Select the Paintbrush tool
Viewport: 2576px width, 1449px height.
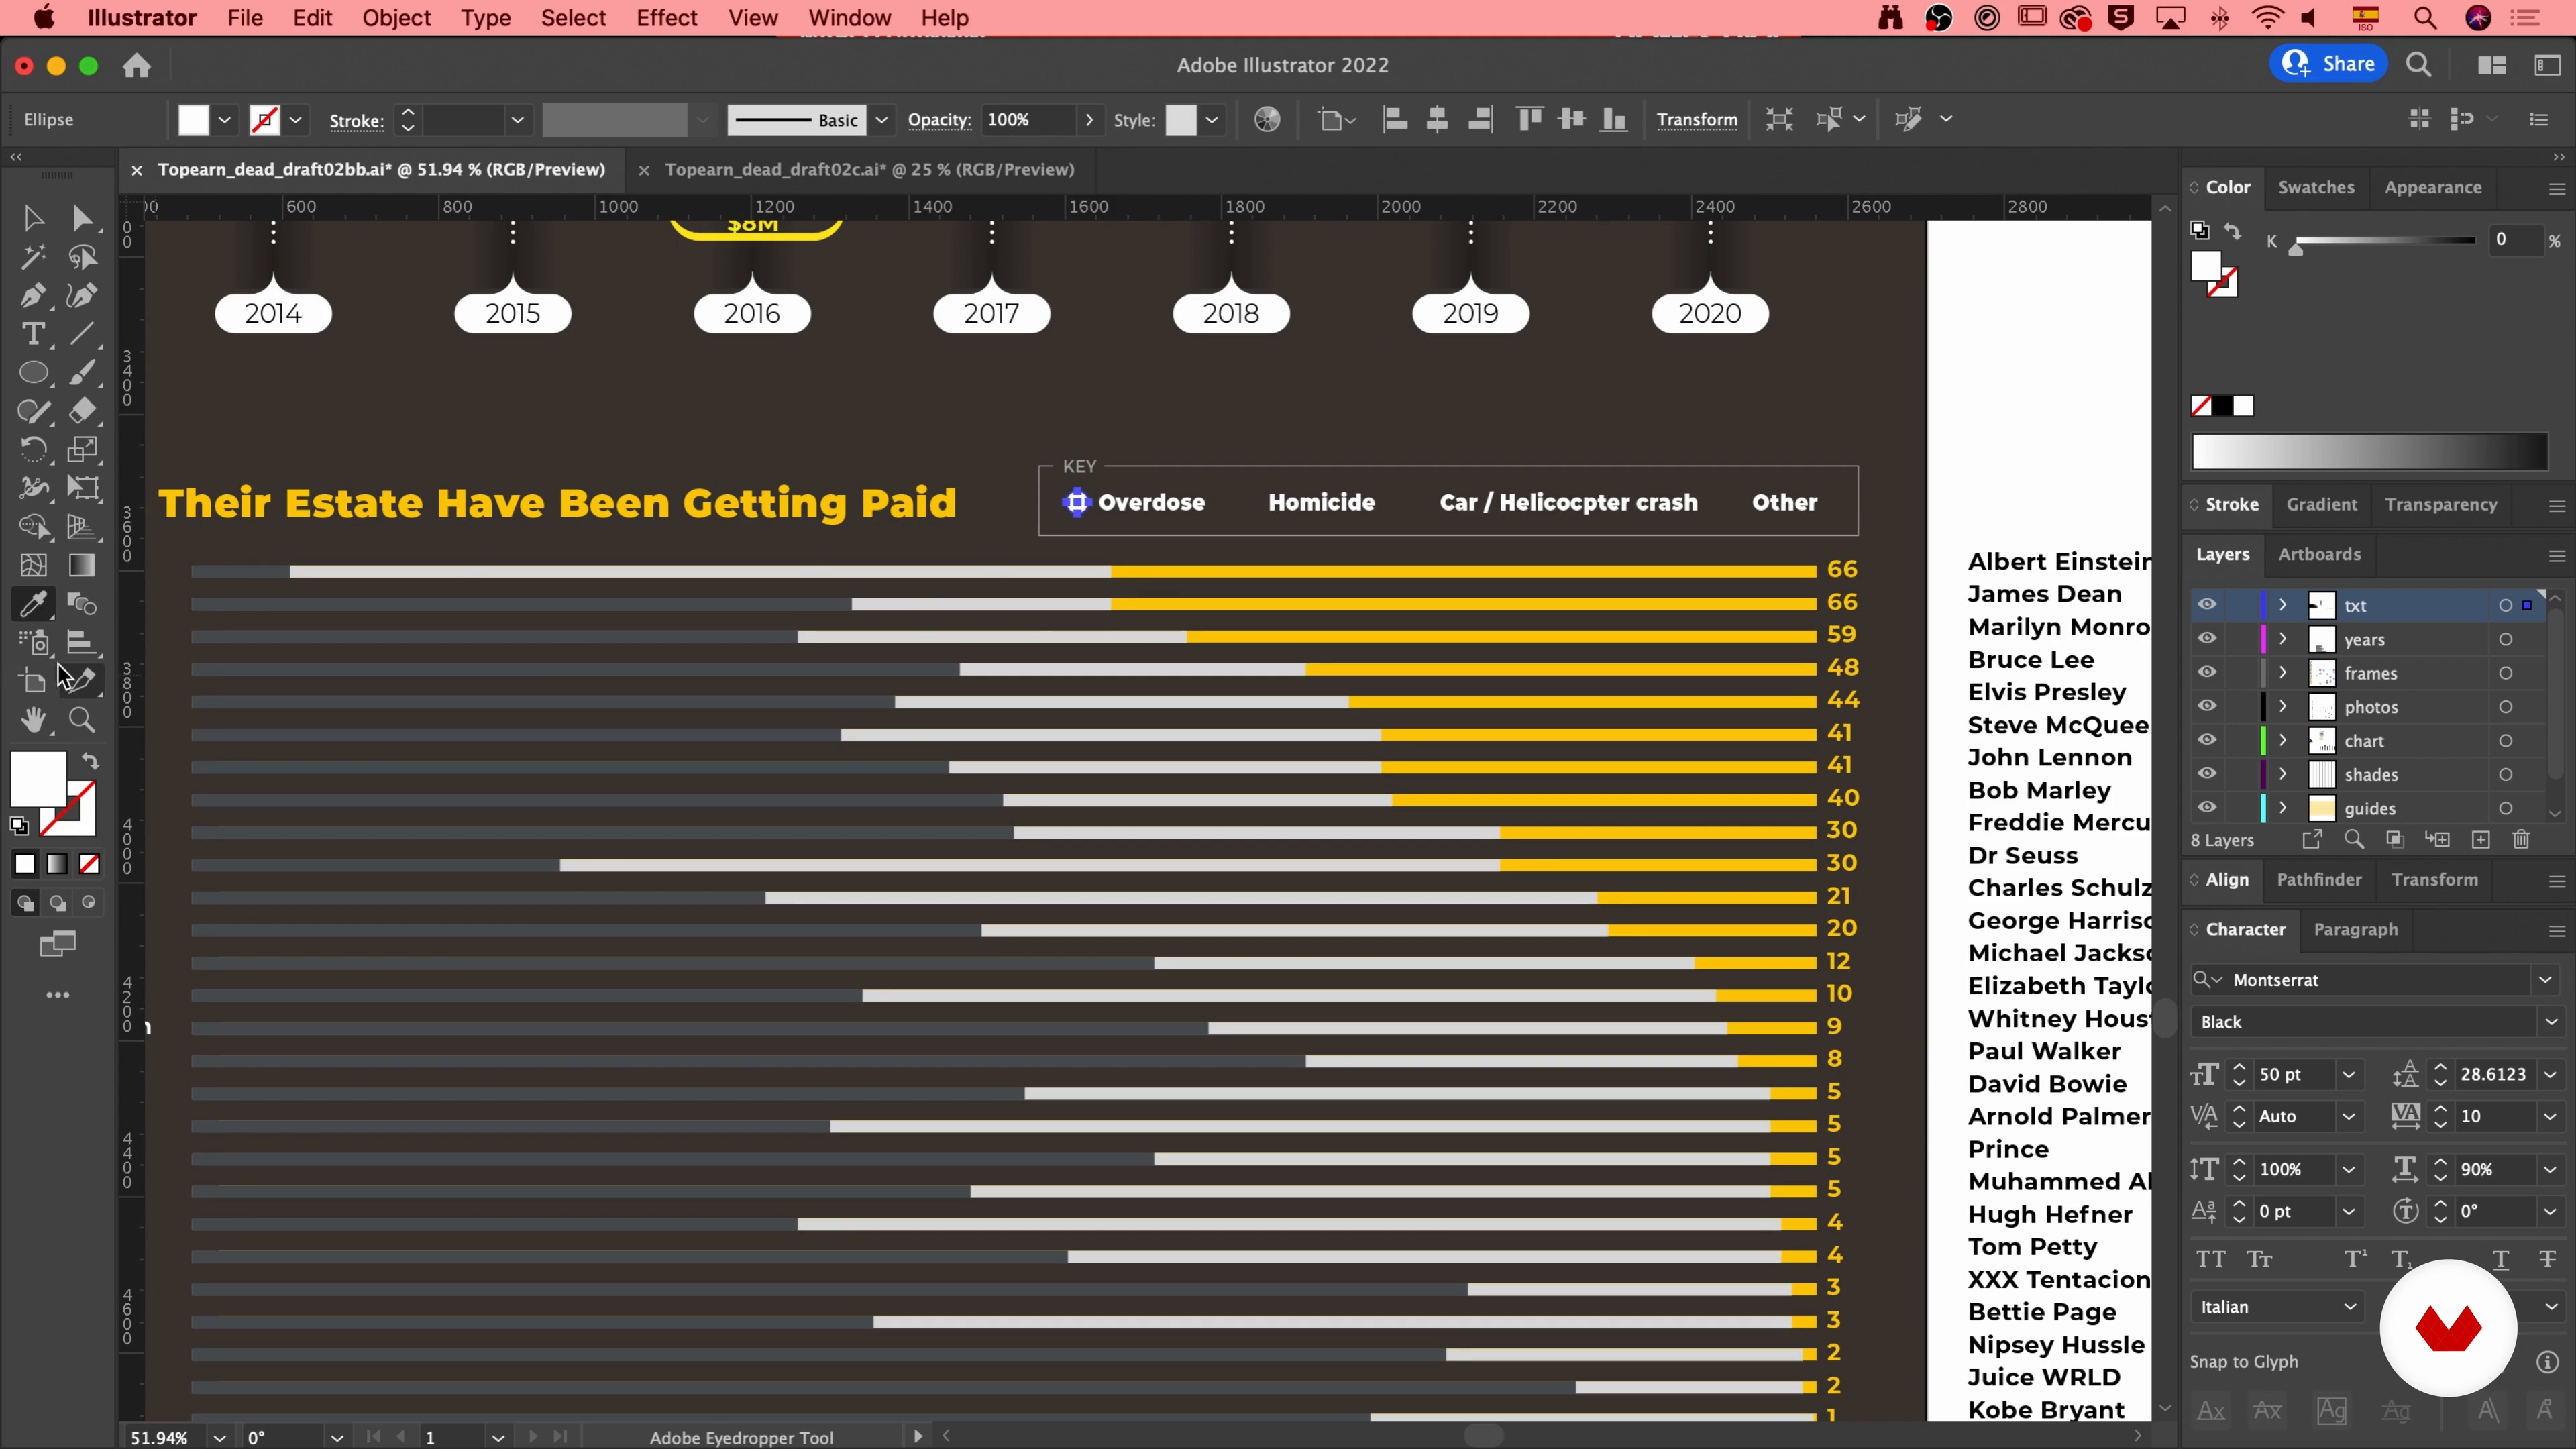82,373
